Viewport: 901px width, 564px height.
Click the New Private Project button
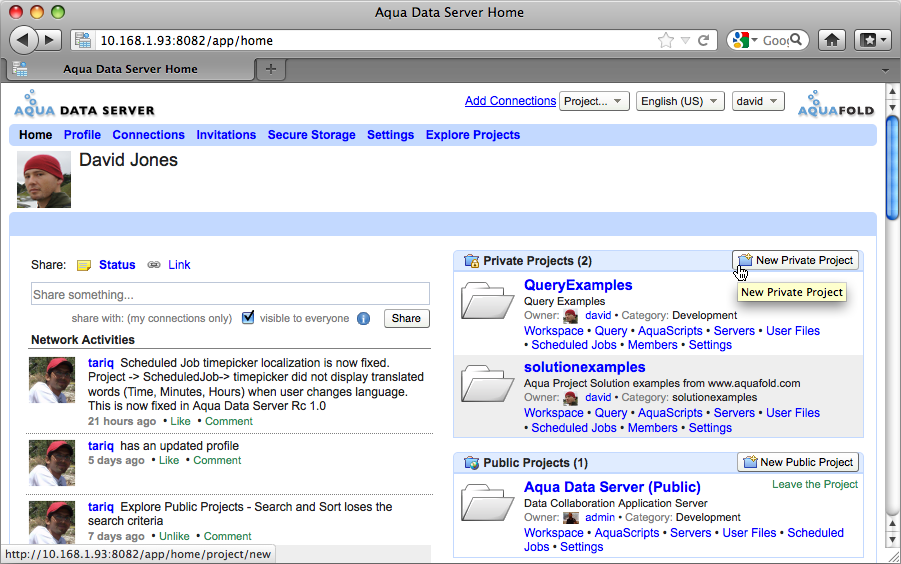[x=795, y=260]
